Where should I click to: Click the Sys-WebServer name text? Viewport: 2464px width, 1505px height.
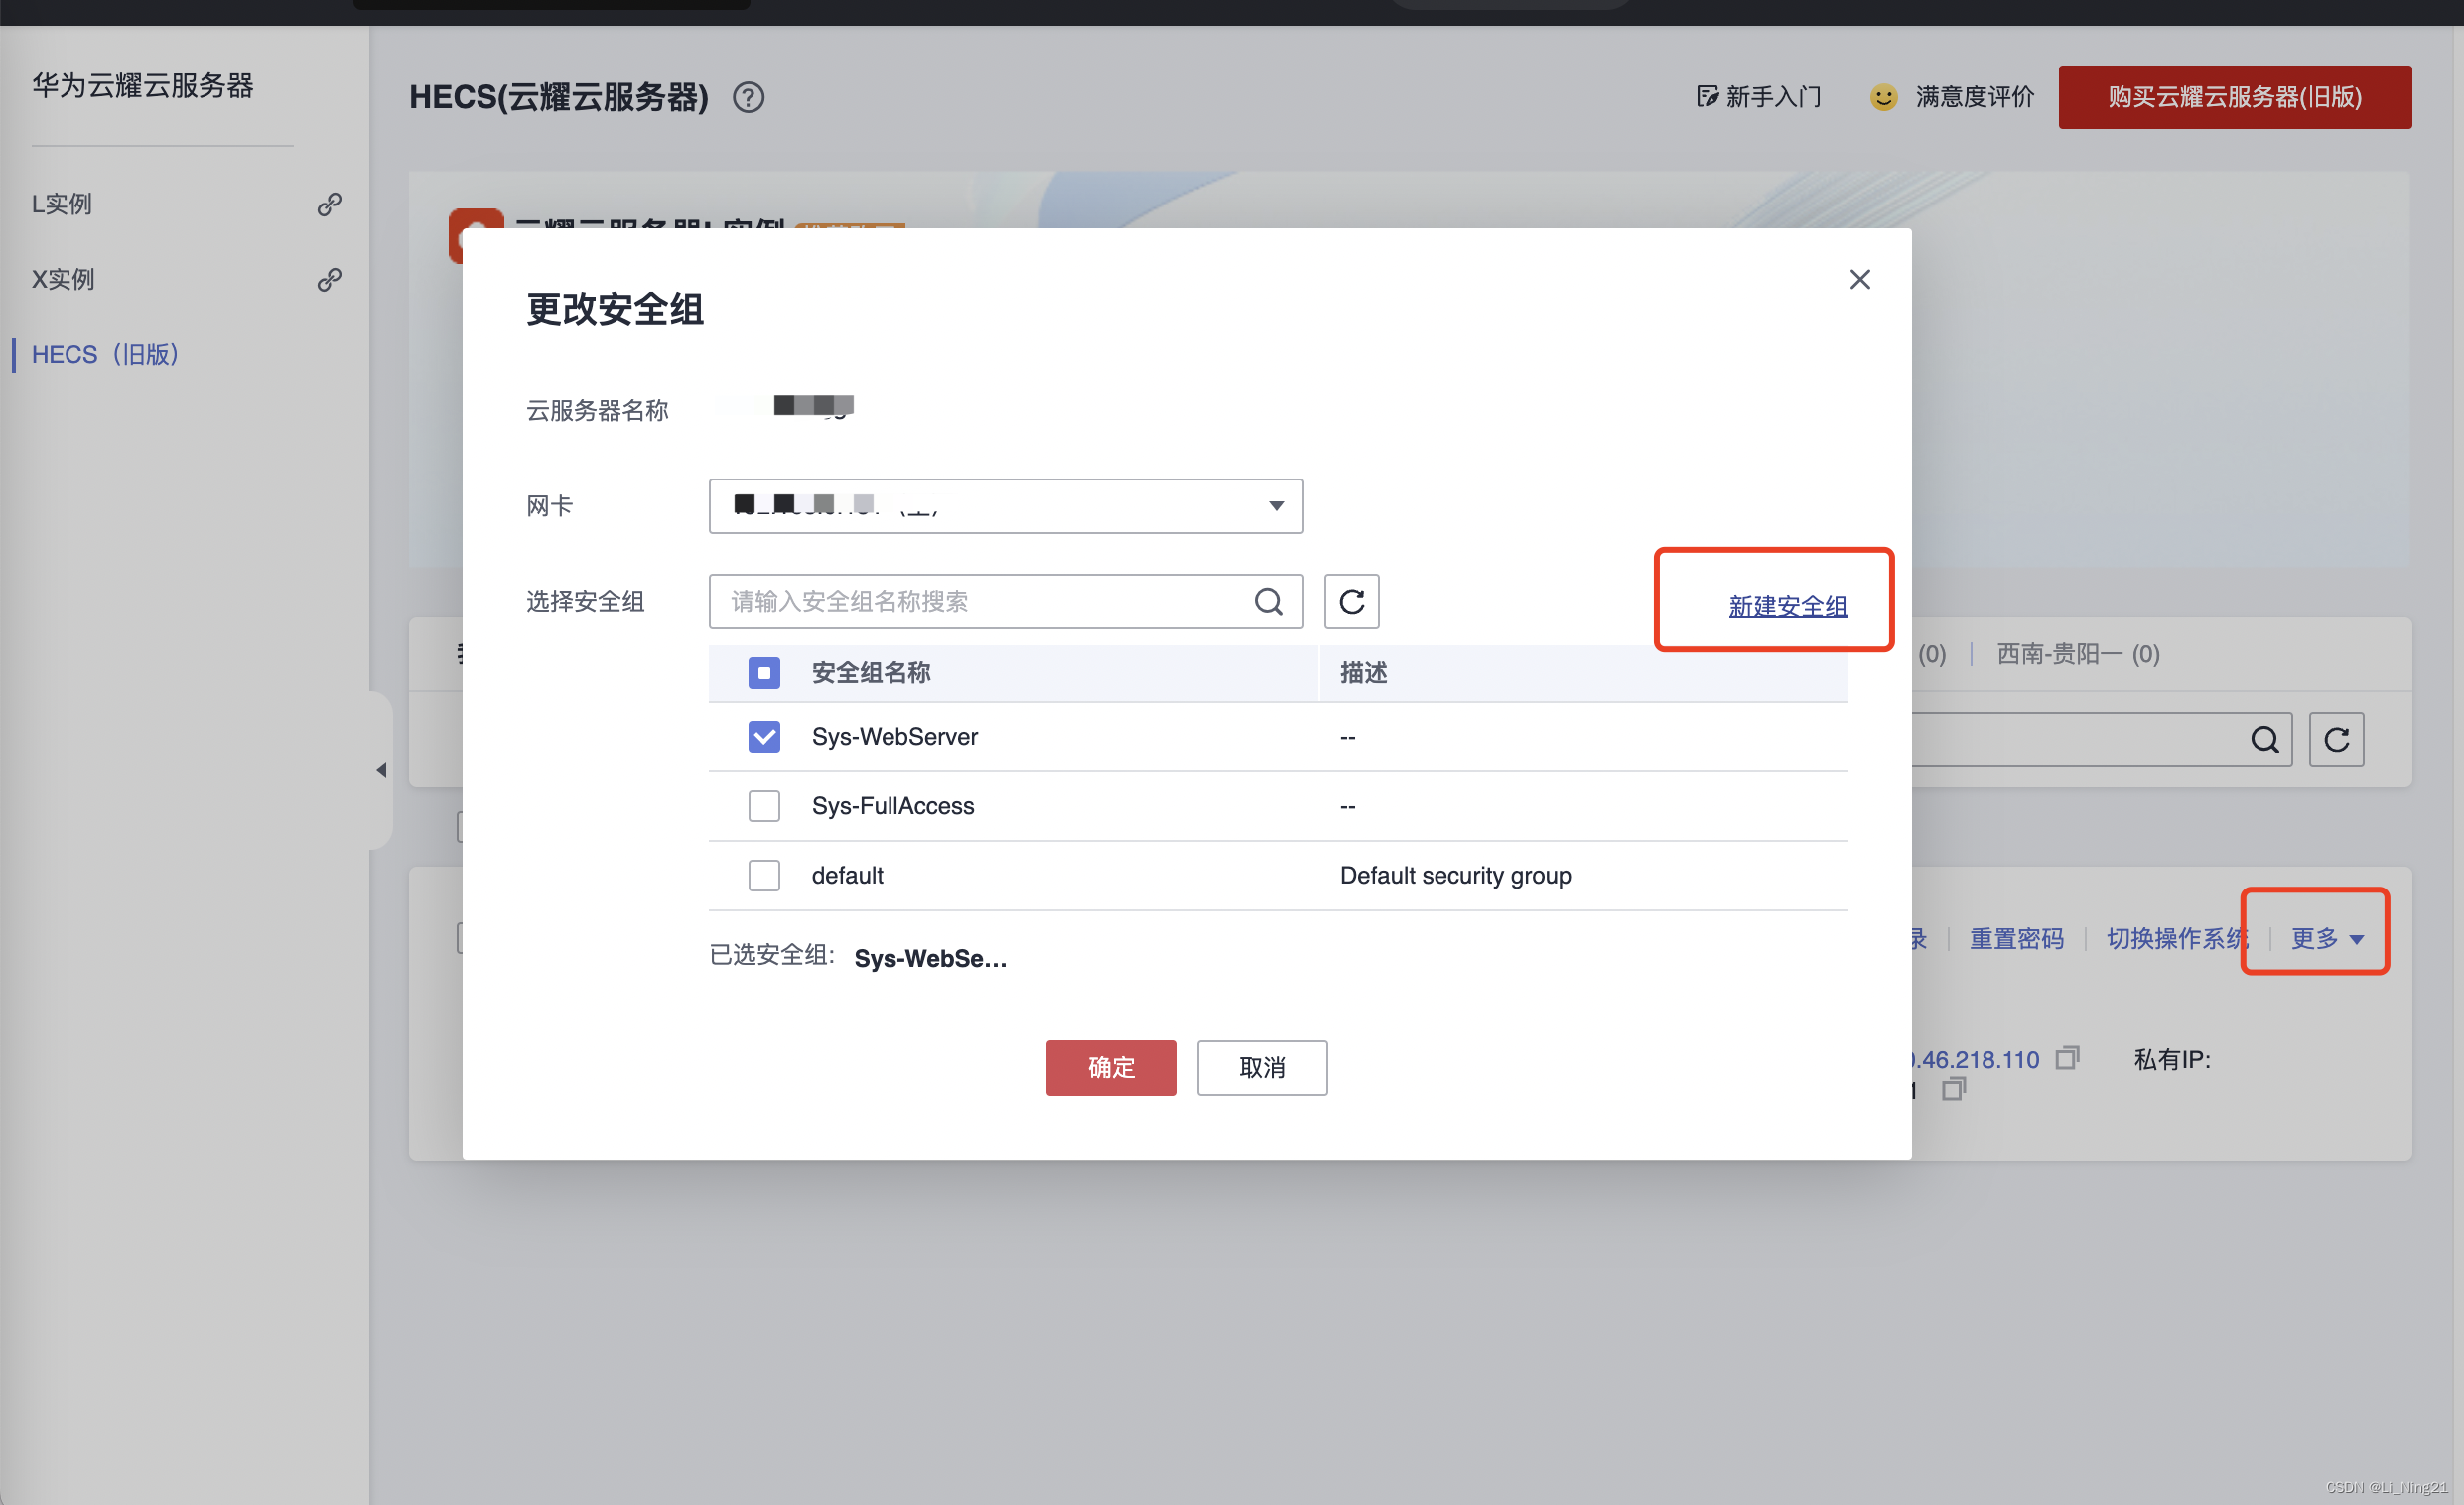coord(894,737)
